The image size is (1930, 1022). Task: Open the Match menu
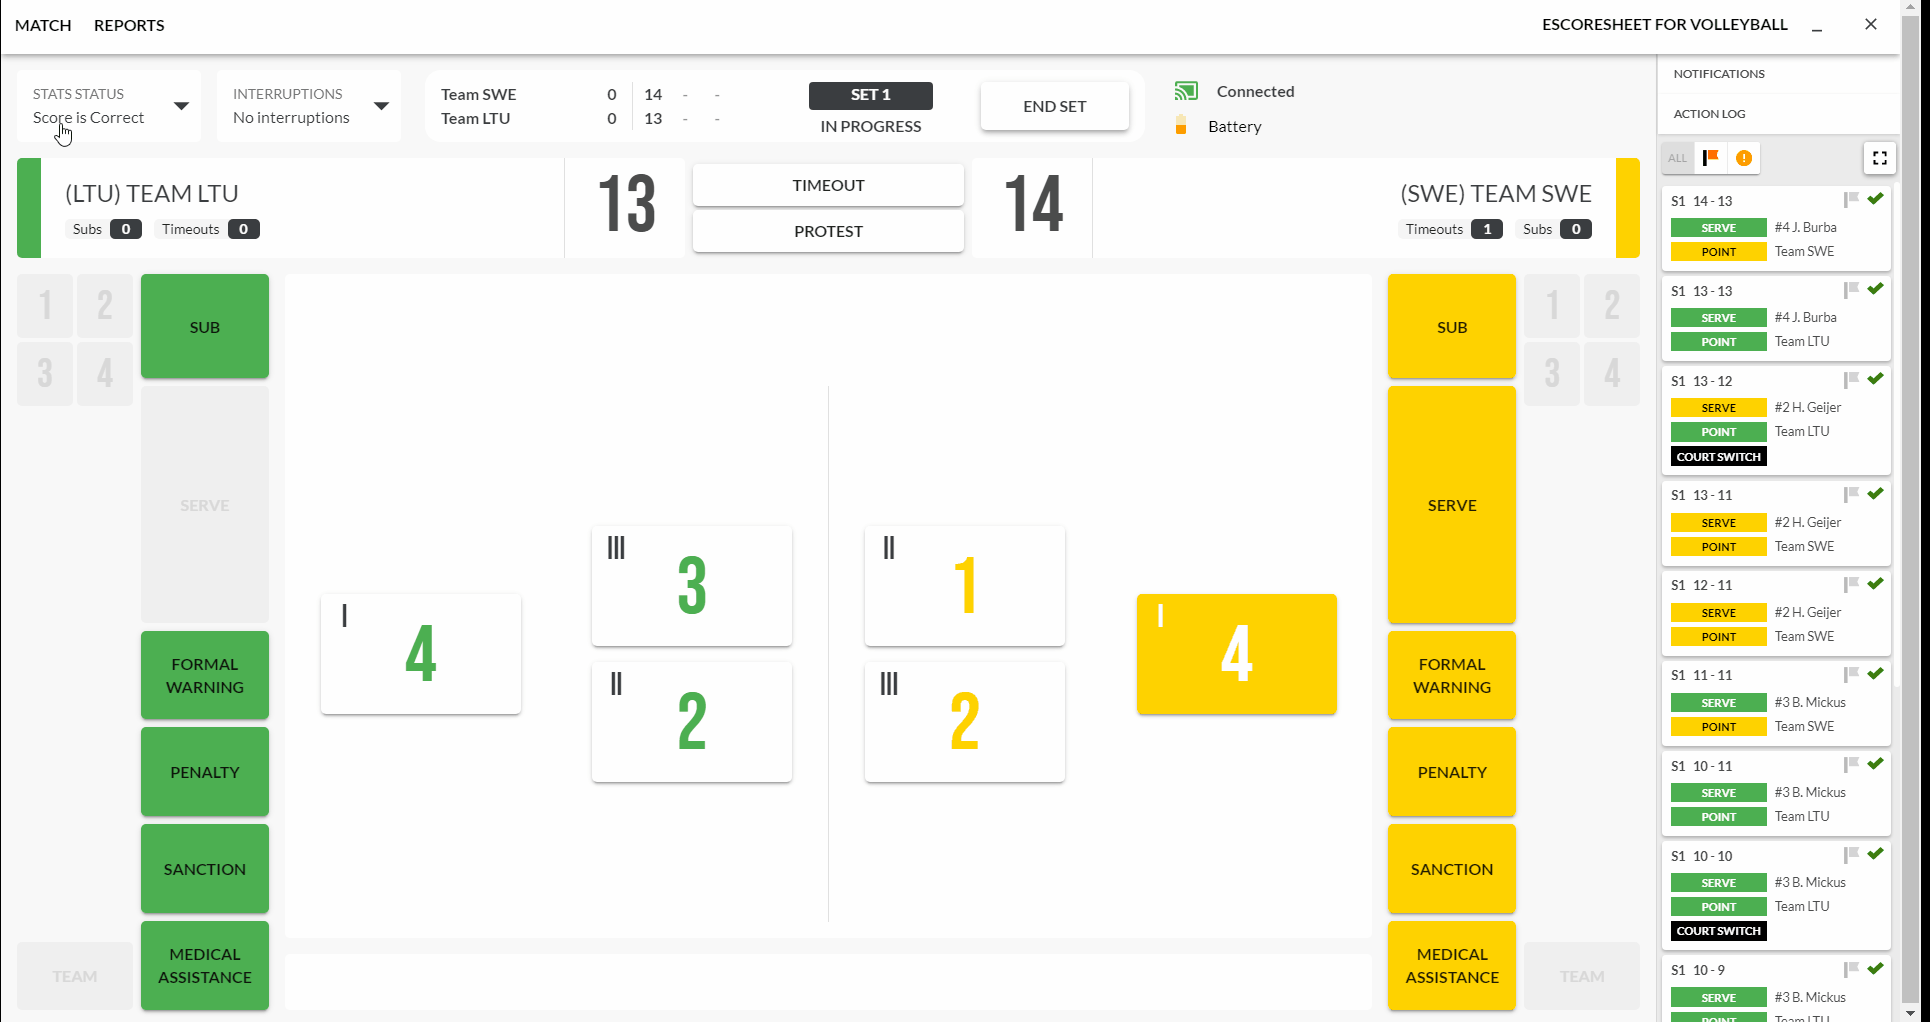(x=43, y=25)
